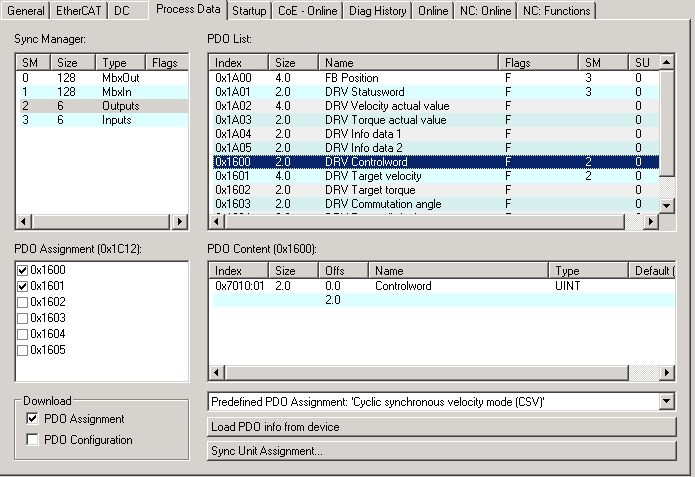
Task: Click PDO List SM column header
Action: click(x=603, y=63)
